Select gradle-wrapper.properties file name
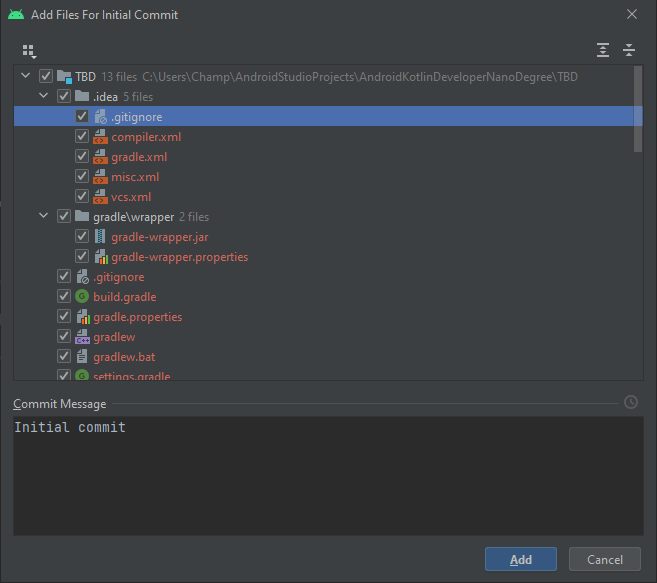 click(180, 257)
